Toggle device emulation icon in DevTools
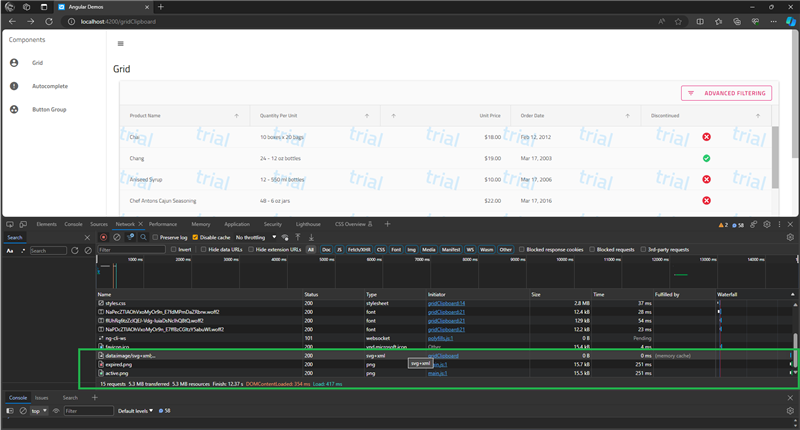 pos(24,224)
